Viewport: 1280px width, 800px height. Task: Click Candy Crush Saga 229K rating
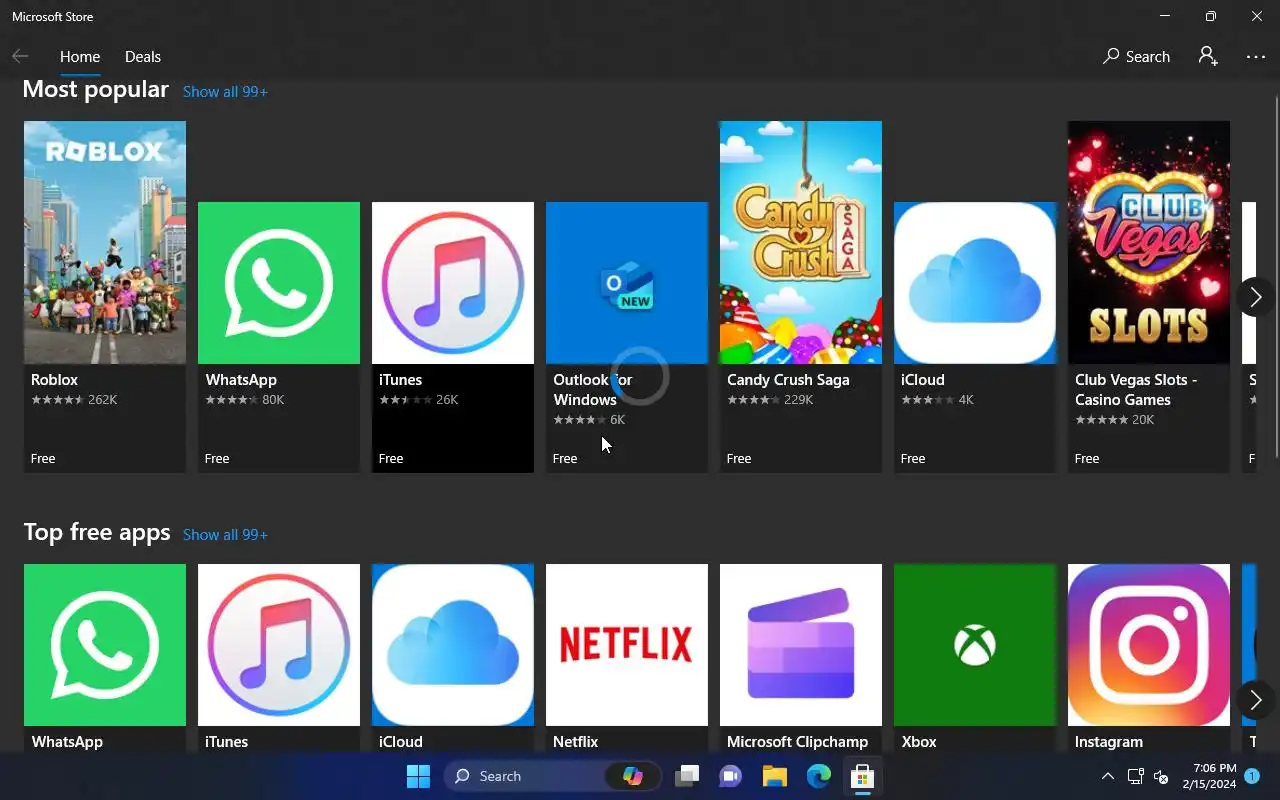770,400
